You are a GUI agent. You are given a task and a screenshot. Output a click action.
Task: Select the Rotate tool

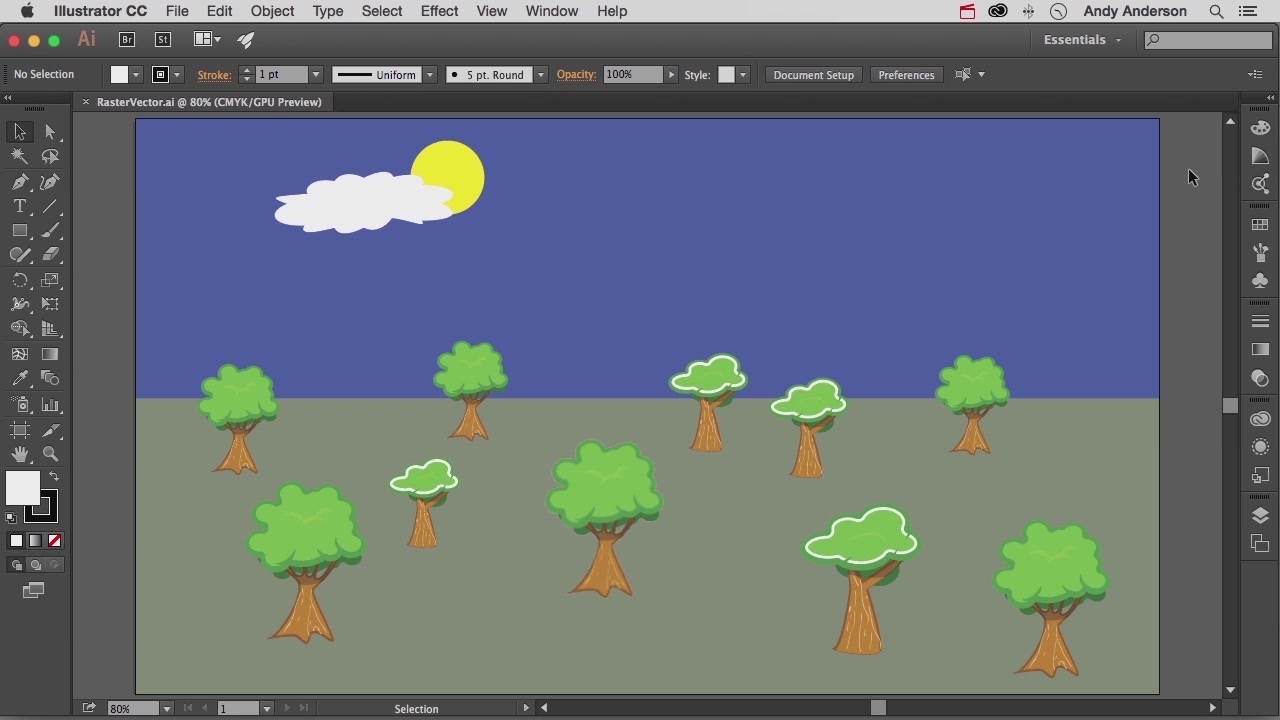pos(19,280)
